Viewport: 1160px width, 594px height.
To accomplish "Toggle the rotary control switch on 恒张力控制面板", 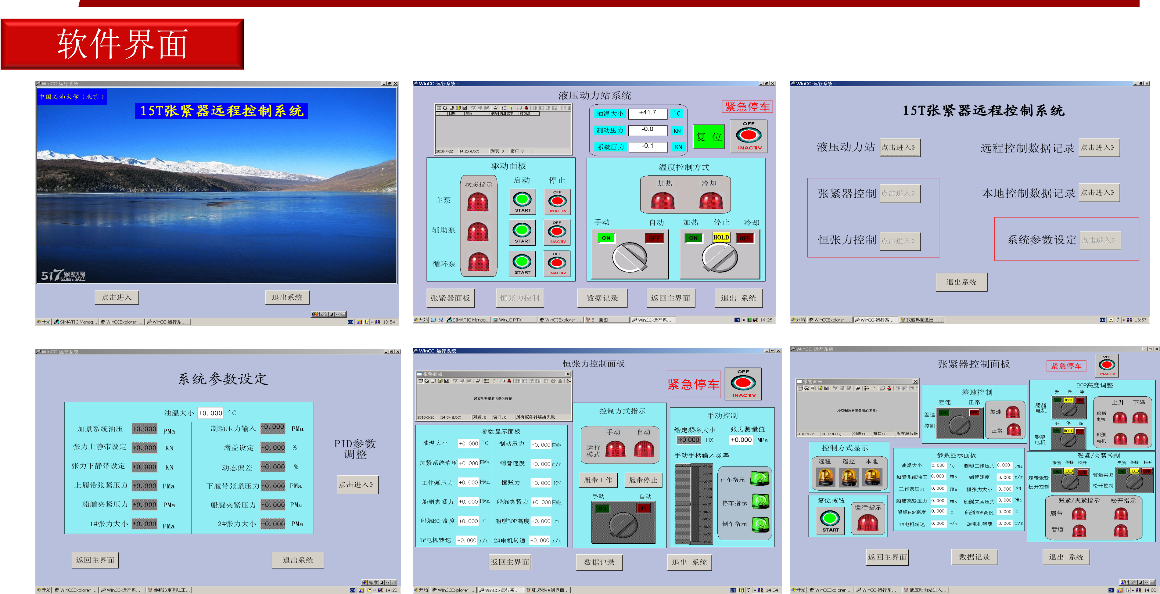I will pyautogui.click(x=622, y=523).
